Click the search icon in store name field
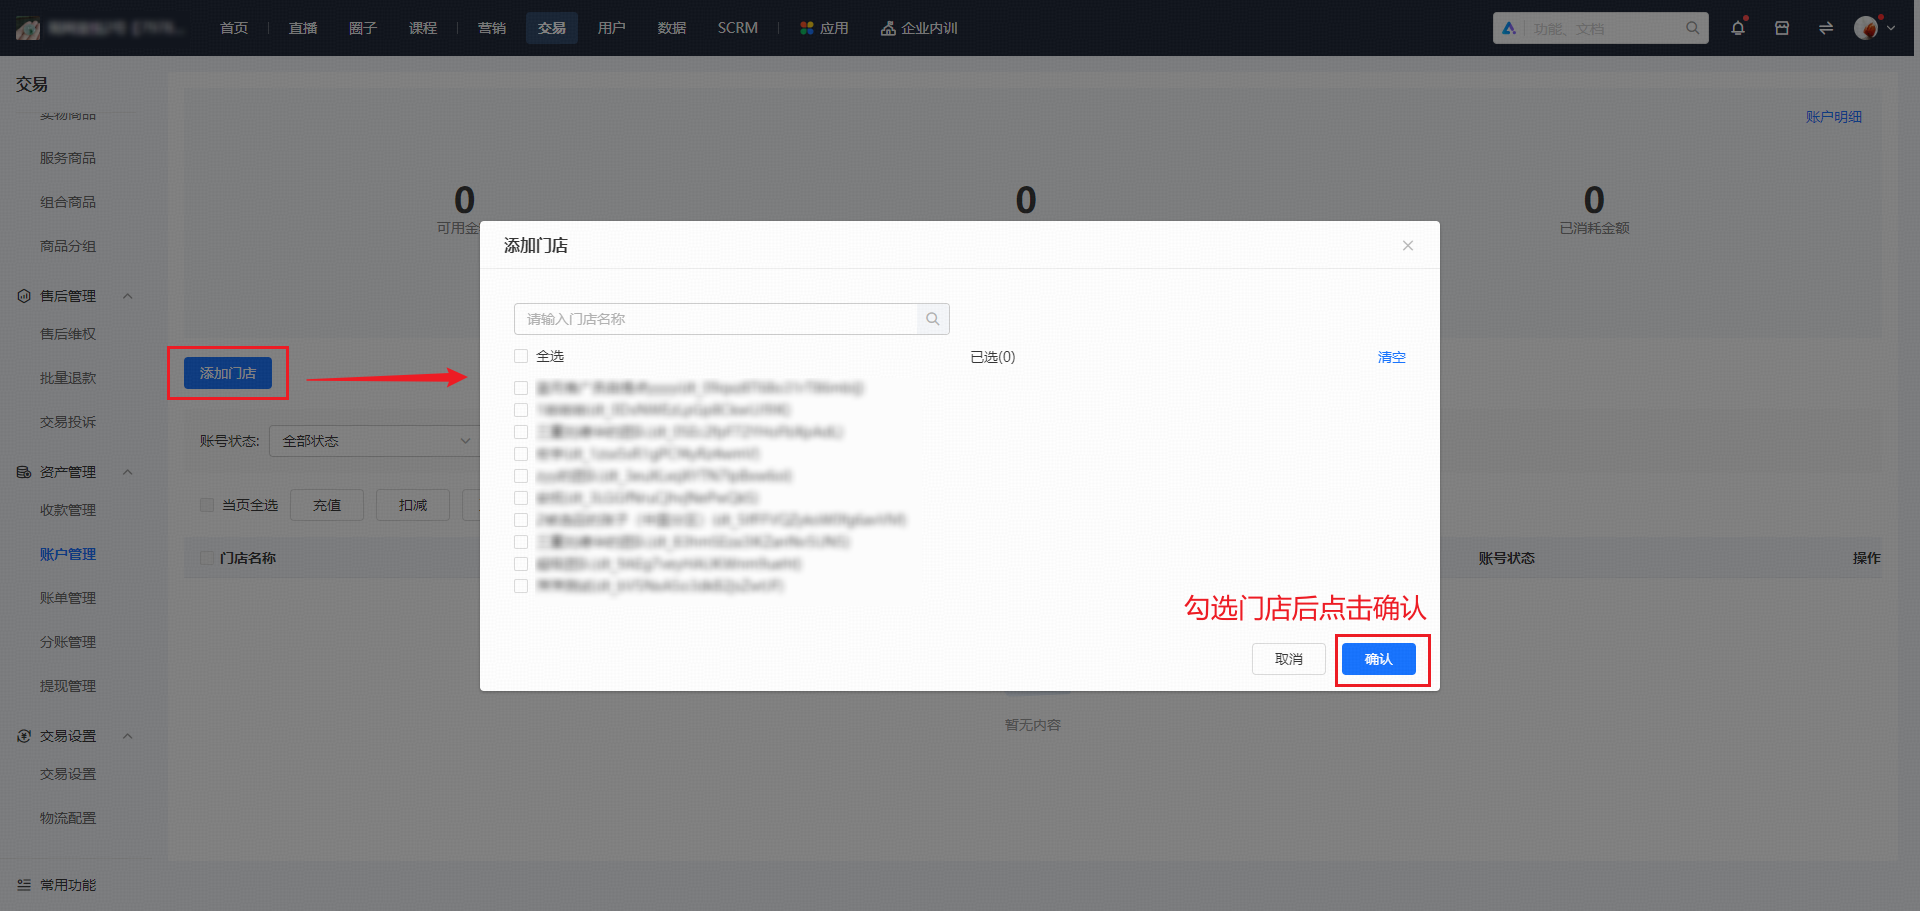 [933, 319]
